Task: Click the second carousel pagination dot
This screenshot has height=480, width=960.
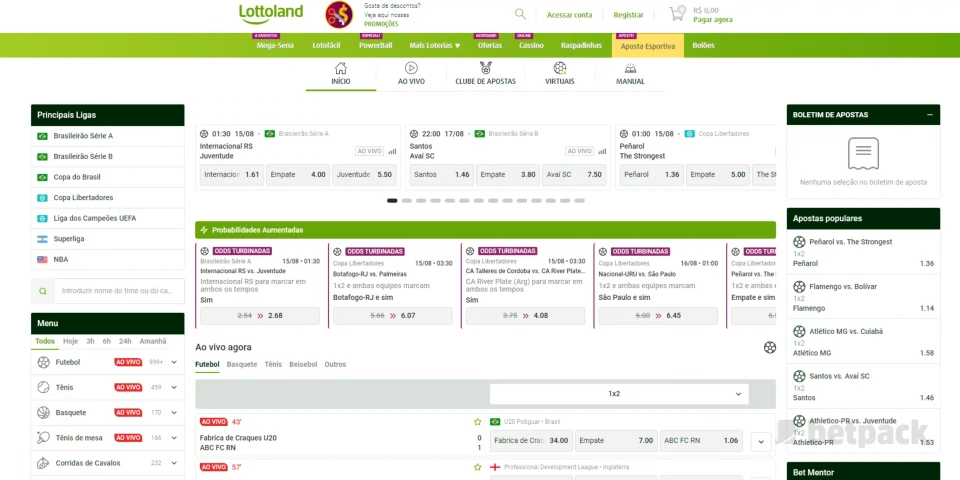Action: [407, 201]
